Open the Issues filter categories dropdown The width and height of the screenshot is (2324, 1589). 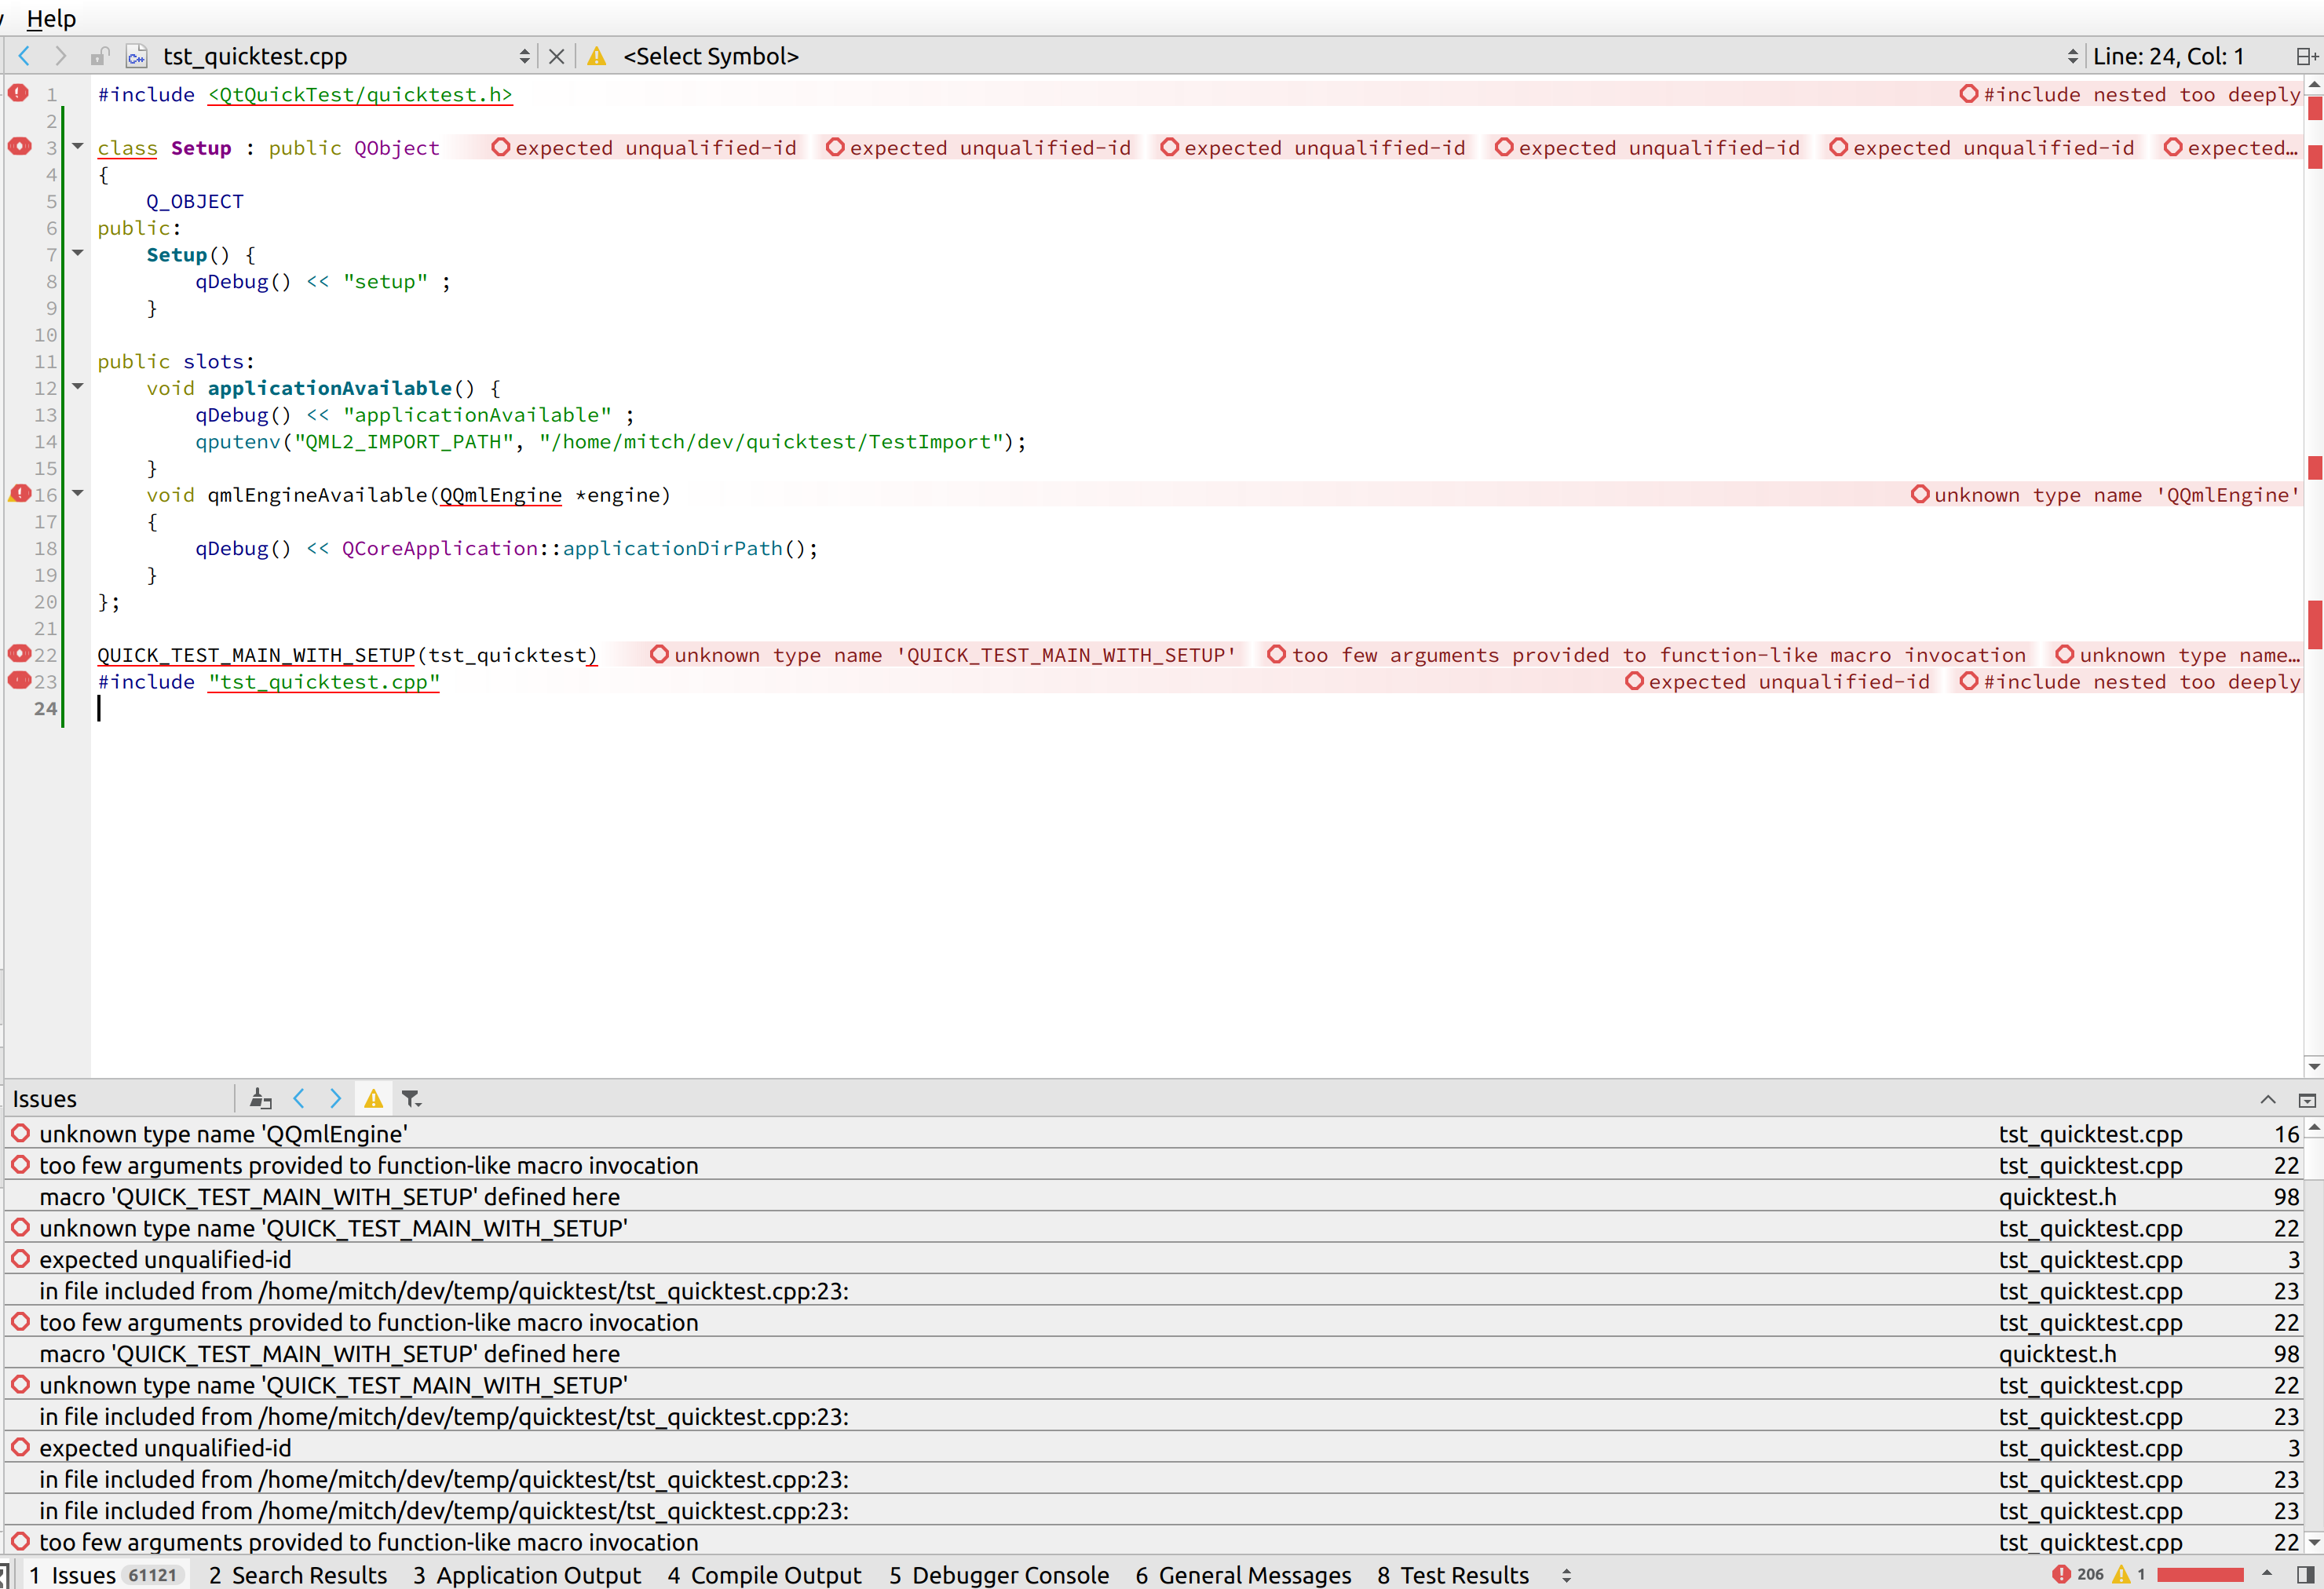coord(411,1099)
